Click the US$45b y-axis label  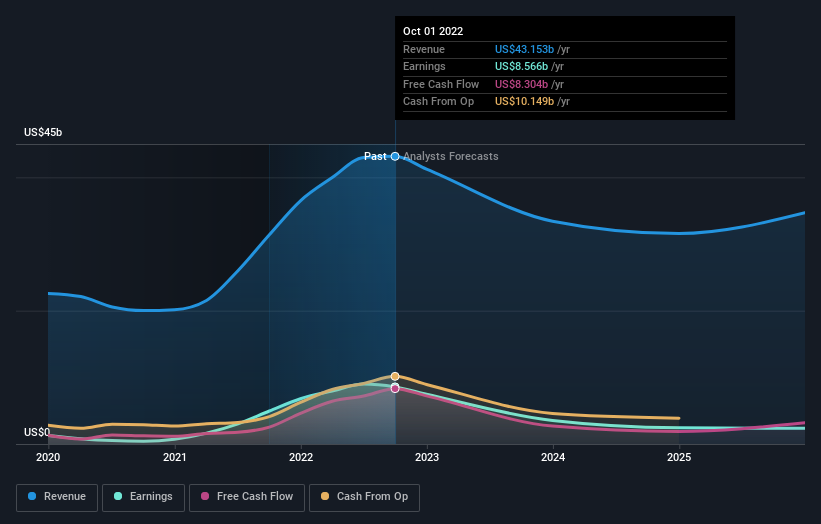tap(43, 132)
